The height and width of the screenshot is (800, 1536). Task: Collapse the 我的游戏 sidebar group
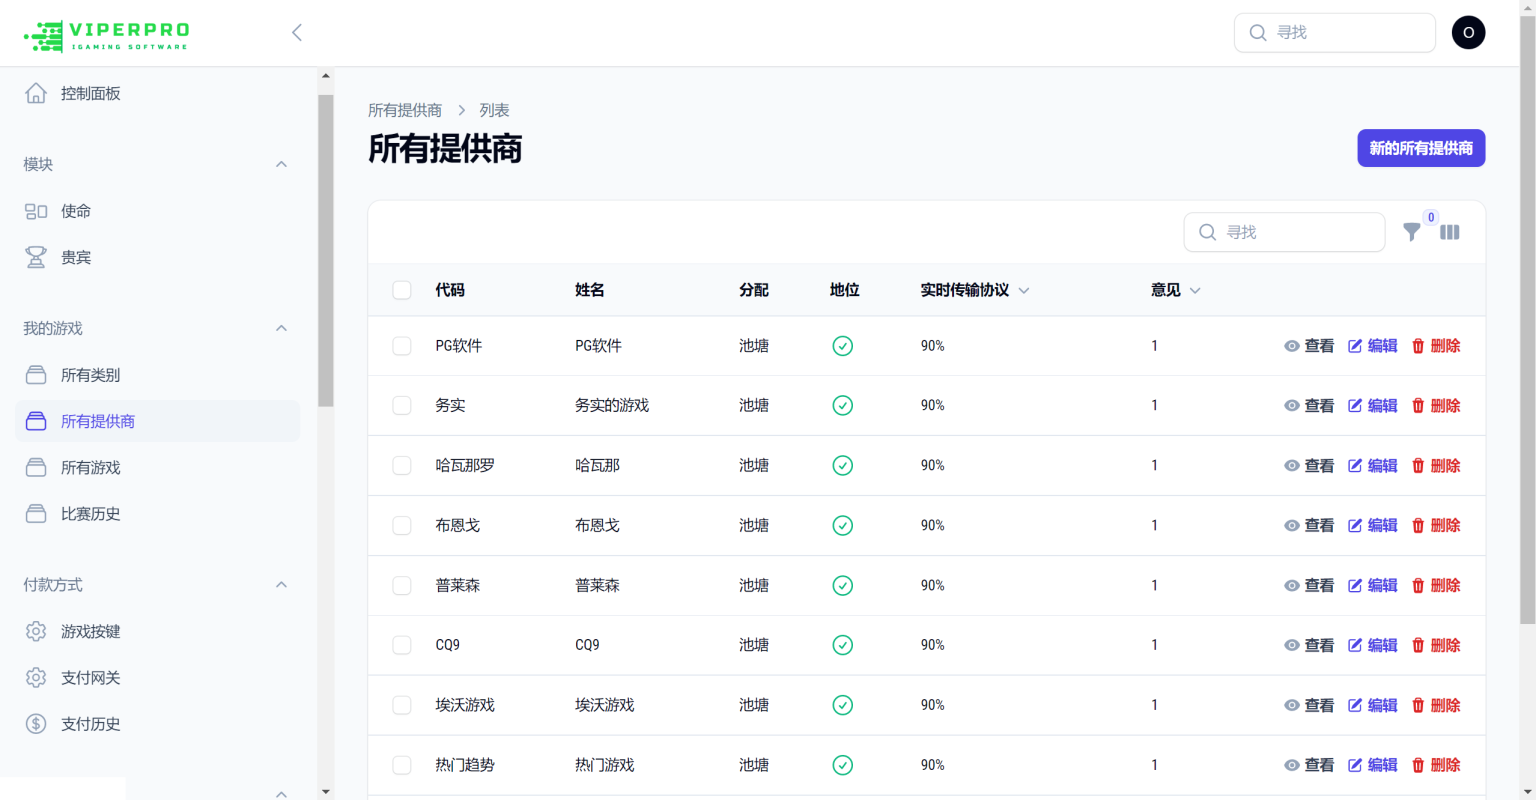tap(281, 328)
